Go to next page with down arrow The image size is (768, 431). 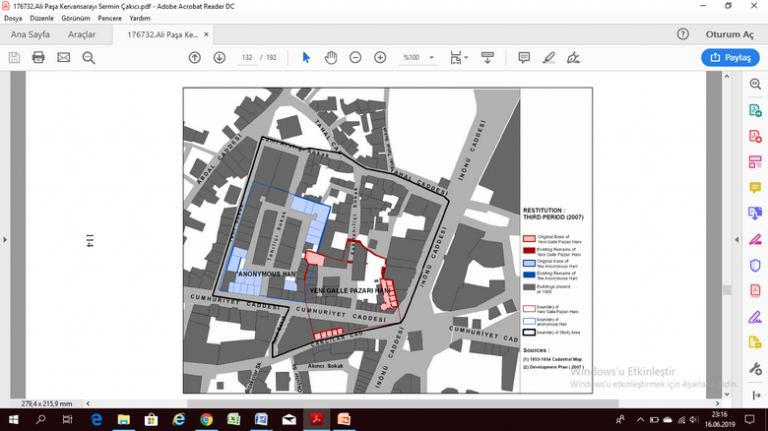tap(219, 57)
